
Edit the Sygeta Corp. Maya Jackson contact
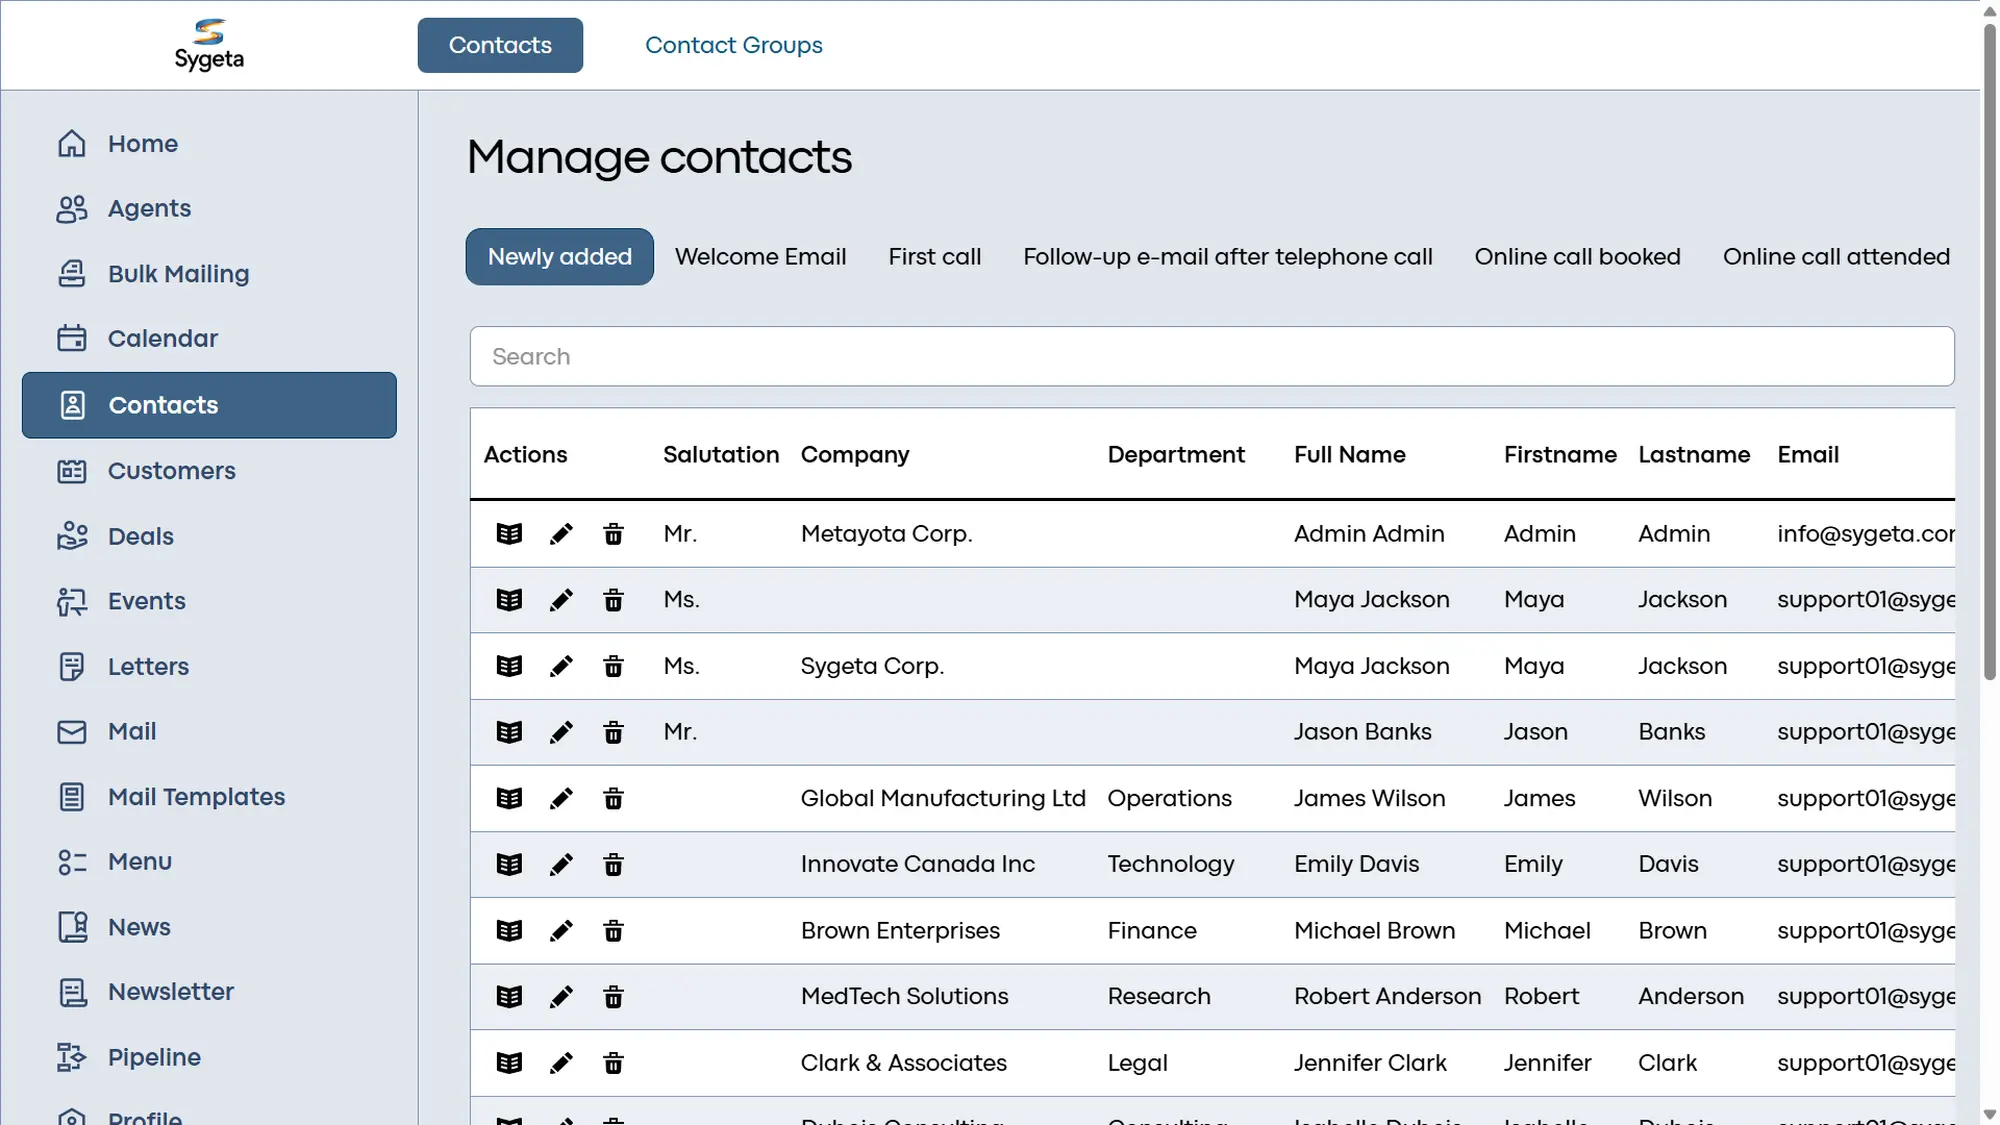(561, 666)
